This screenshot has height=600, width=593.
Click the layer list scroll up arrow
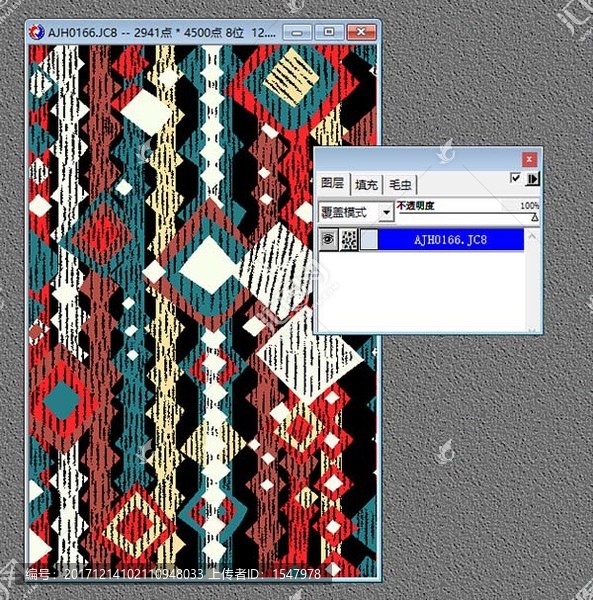pos(532,236)
